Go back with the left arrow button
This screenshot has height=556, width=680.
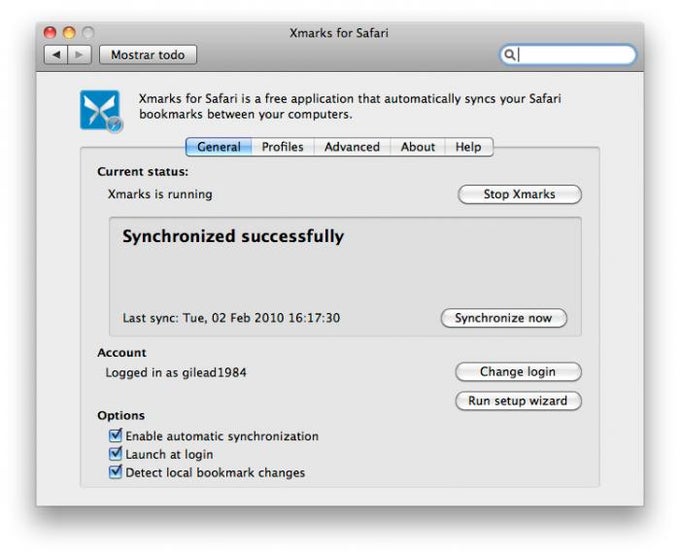[x=56, y=55]
